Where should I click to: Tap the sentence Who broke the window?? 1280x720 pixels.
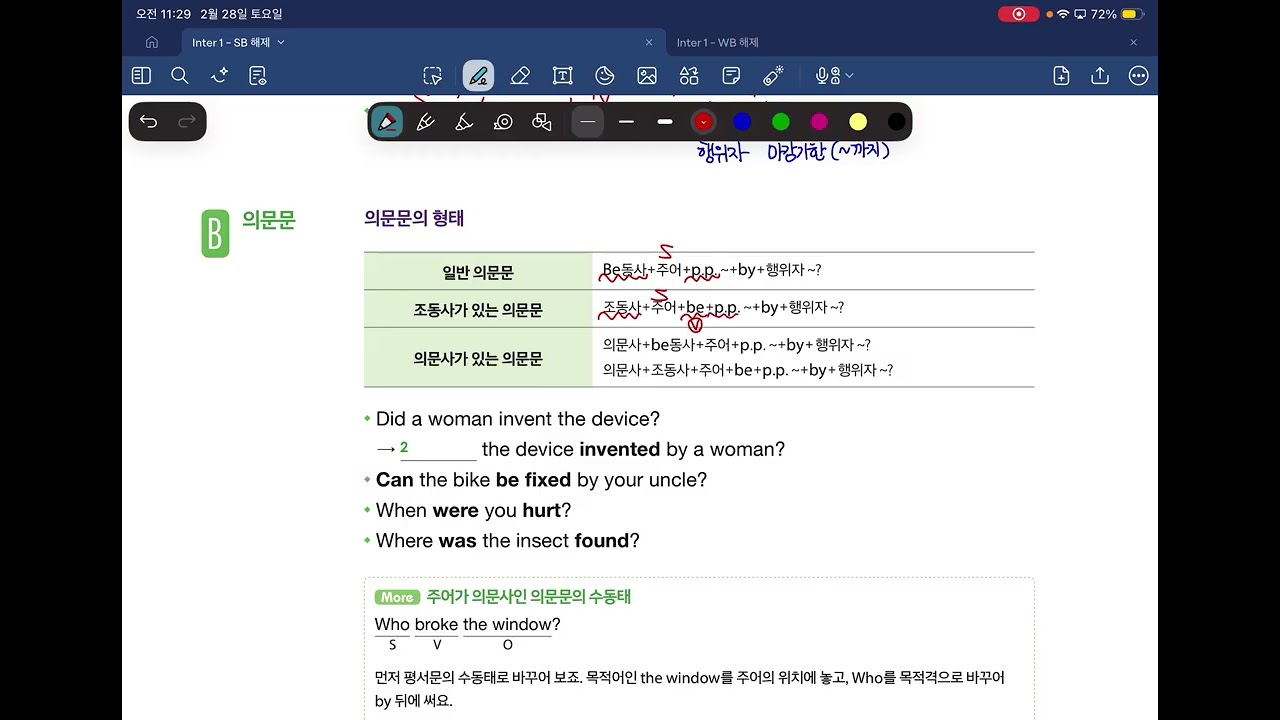[x=467, y=624]
